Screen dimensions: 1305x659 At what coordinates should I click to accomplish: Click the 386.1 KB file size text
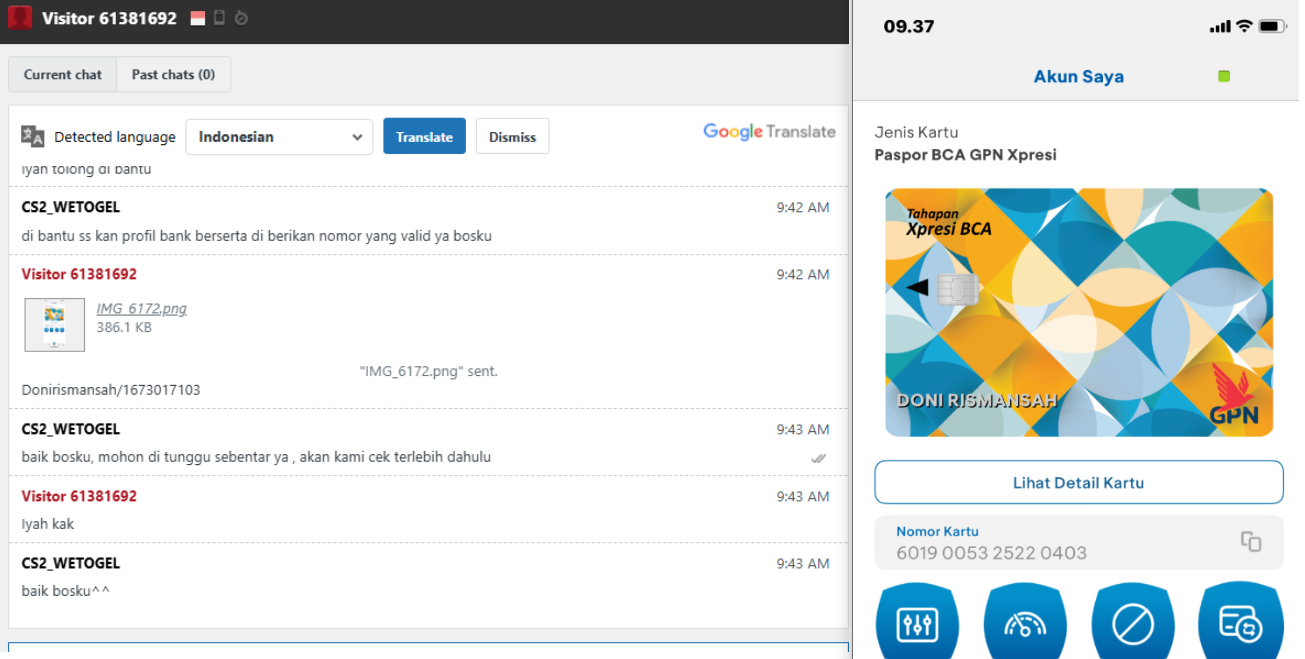pyautogui.click(x=124, y=327)
